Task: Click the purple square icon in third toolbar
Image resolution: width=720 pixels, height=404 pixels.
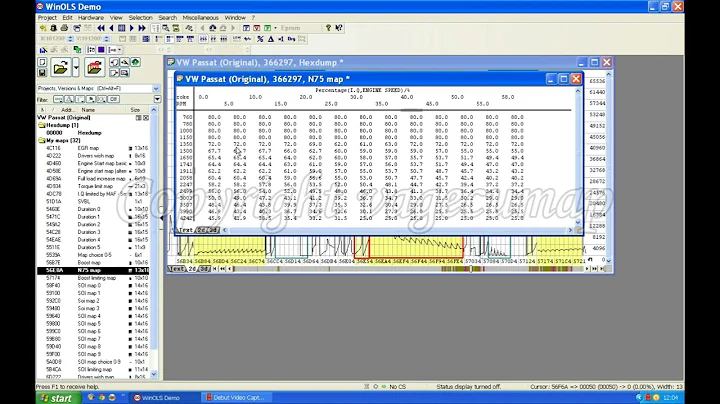Action: tap(101, 50)
